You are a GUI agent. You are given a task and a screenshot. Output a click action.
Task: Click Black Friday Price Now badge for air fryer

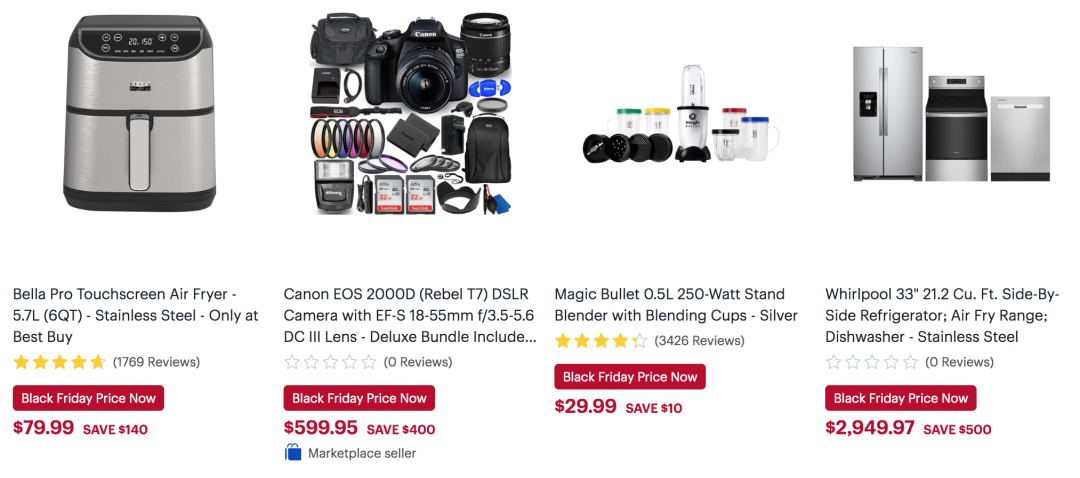tap(88, 398)
